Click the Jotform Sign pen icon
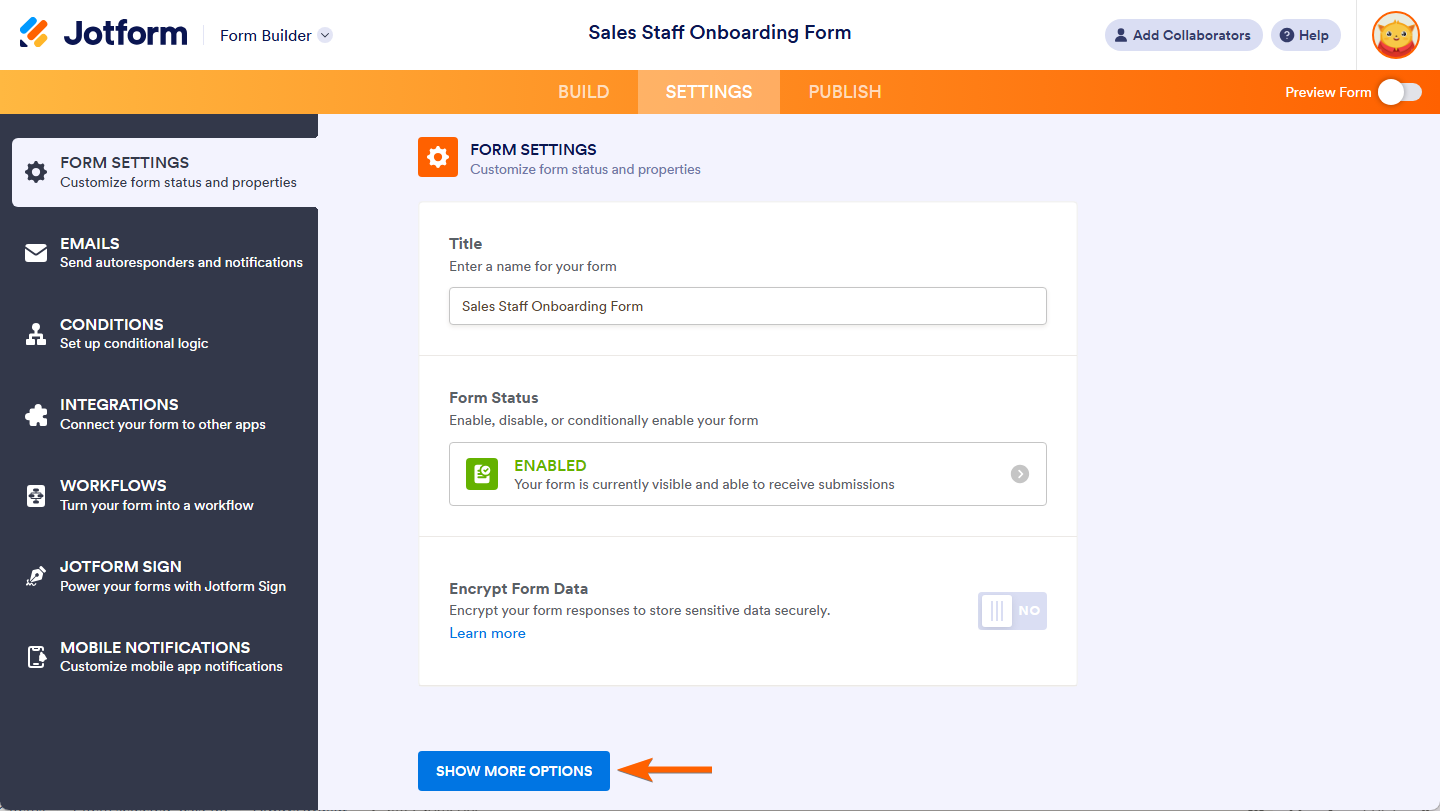The height and width of the screenshot is (811, 1440). 36,576
